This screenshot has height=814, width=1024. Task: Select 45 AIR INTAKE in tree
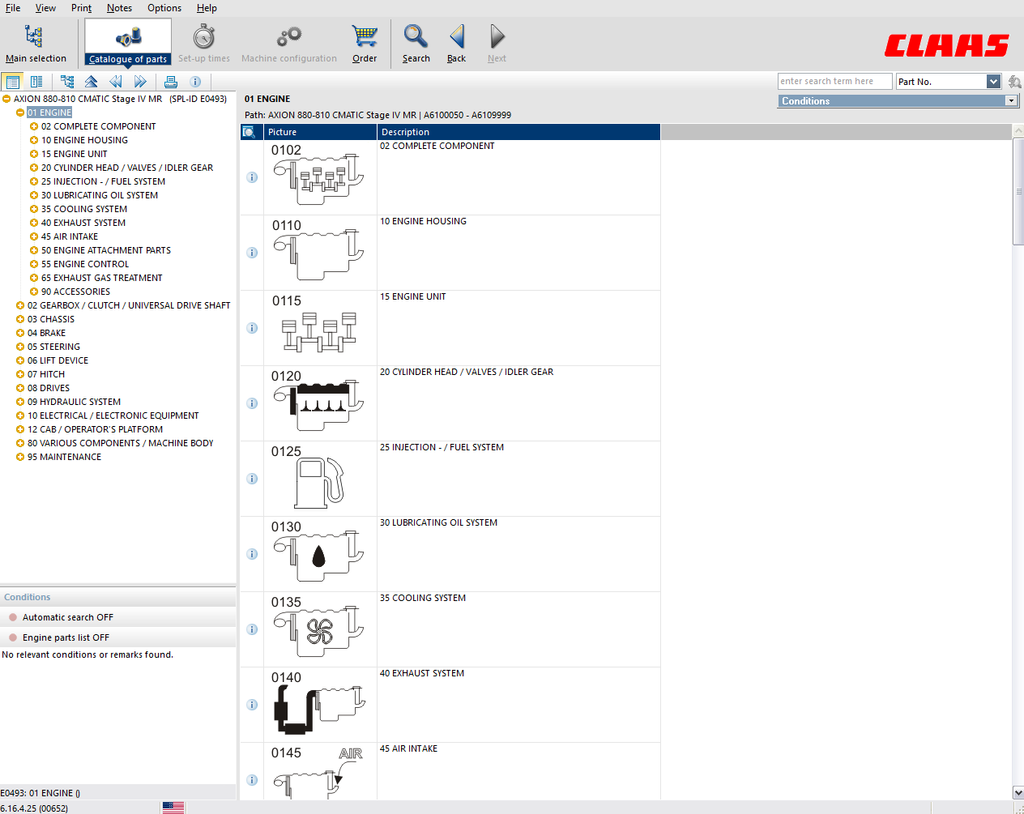(x=69, y=236)
